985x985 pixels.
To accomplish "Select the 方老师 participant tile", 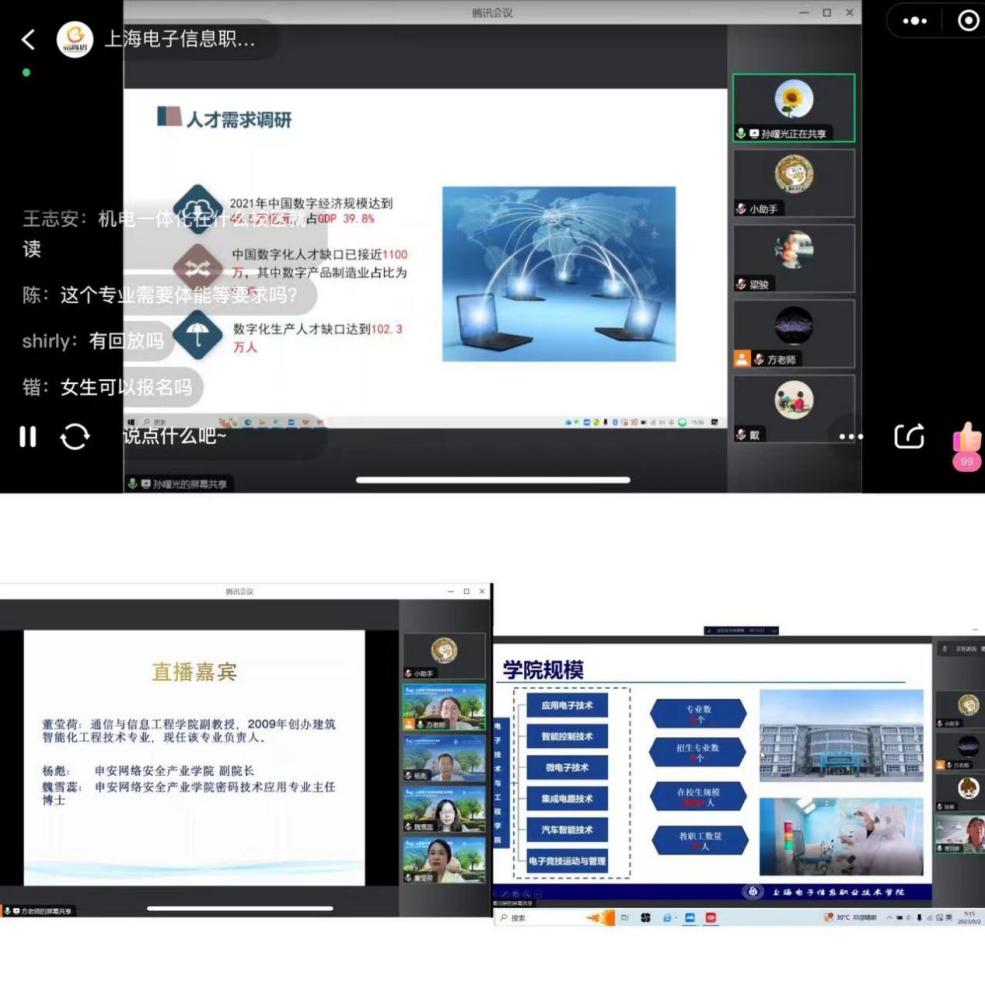I will click(793, 333).
